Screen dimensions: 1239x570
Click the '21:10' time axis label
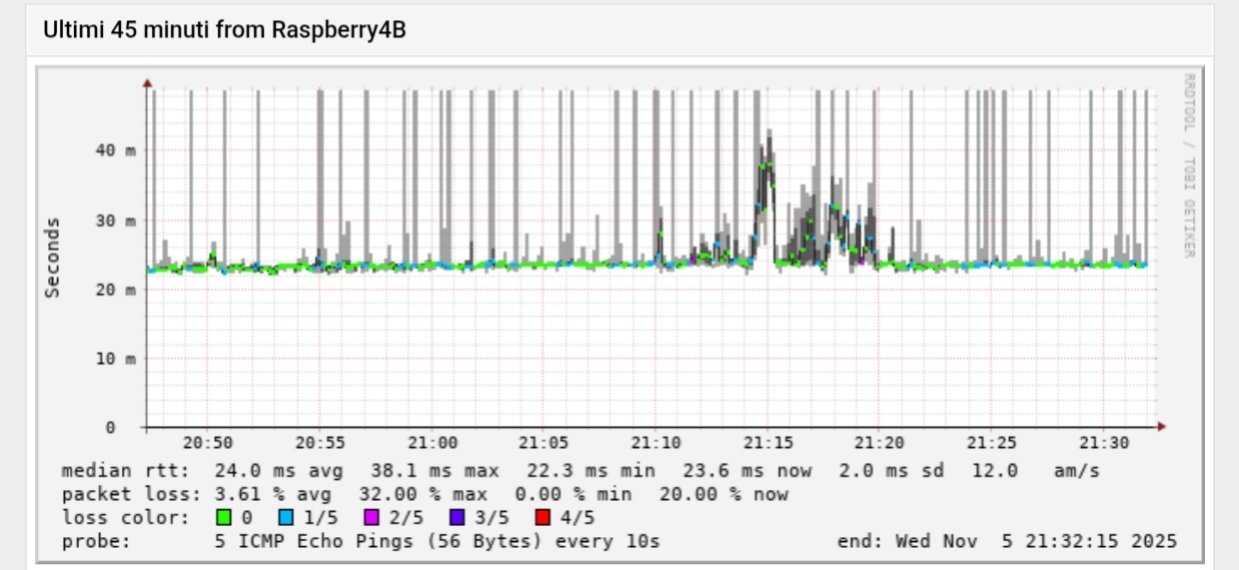656,442
